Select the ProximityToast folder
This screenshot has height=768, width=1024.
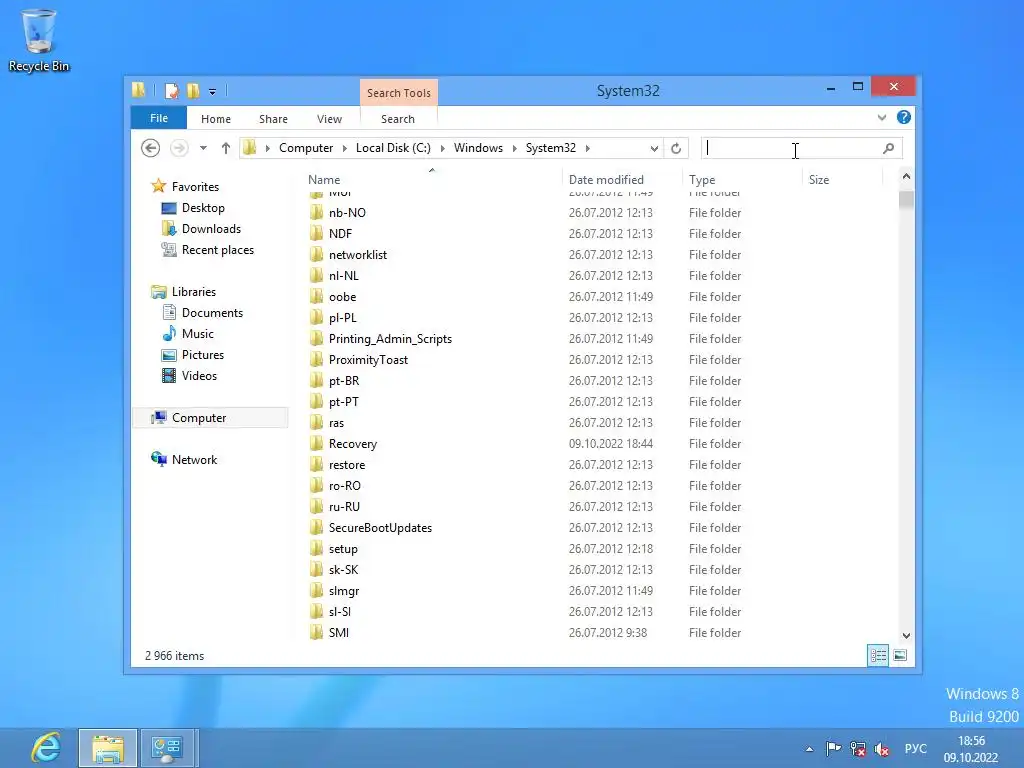click(368, 359)
